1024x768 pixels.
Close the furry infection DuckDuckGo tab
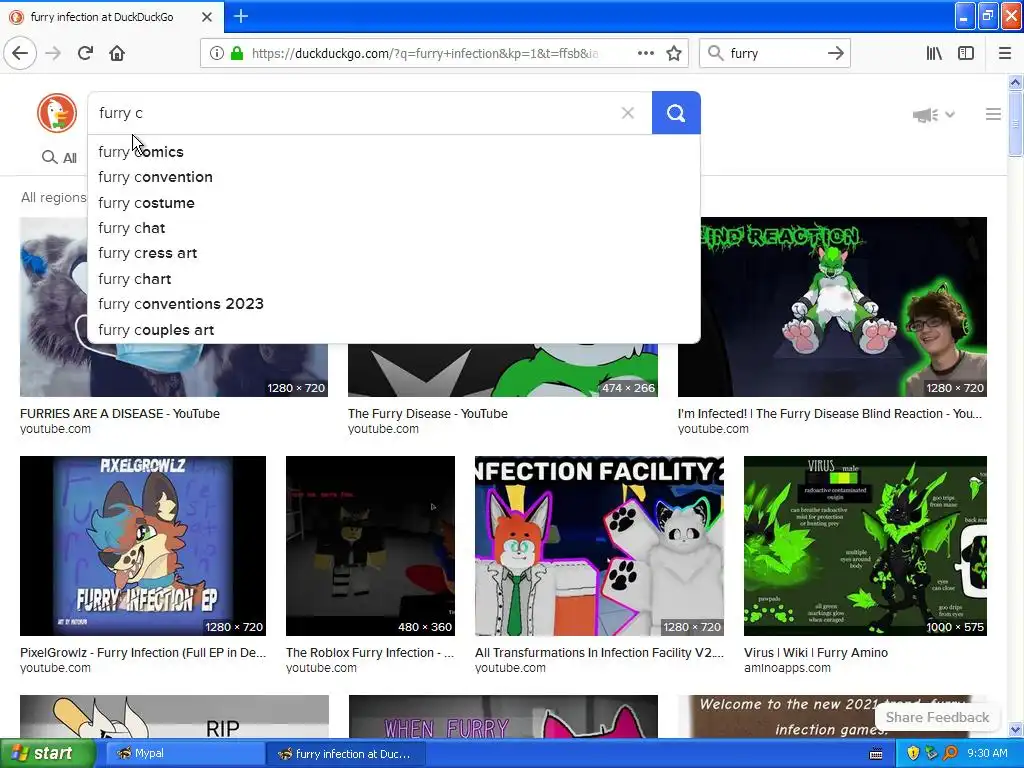pyautogui.click(x=206, y=17)
